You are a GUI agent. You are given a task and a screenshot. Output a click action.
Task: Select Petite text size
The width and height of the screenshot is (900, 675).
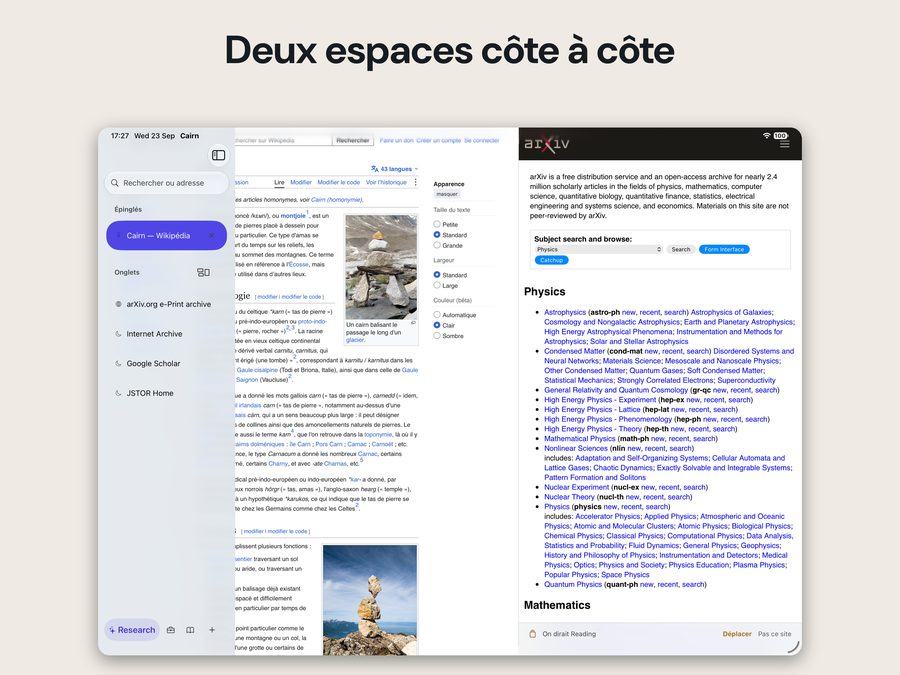437,224
